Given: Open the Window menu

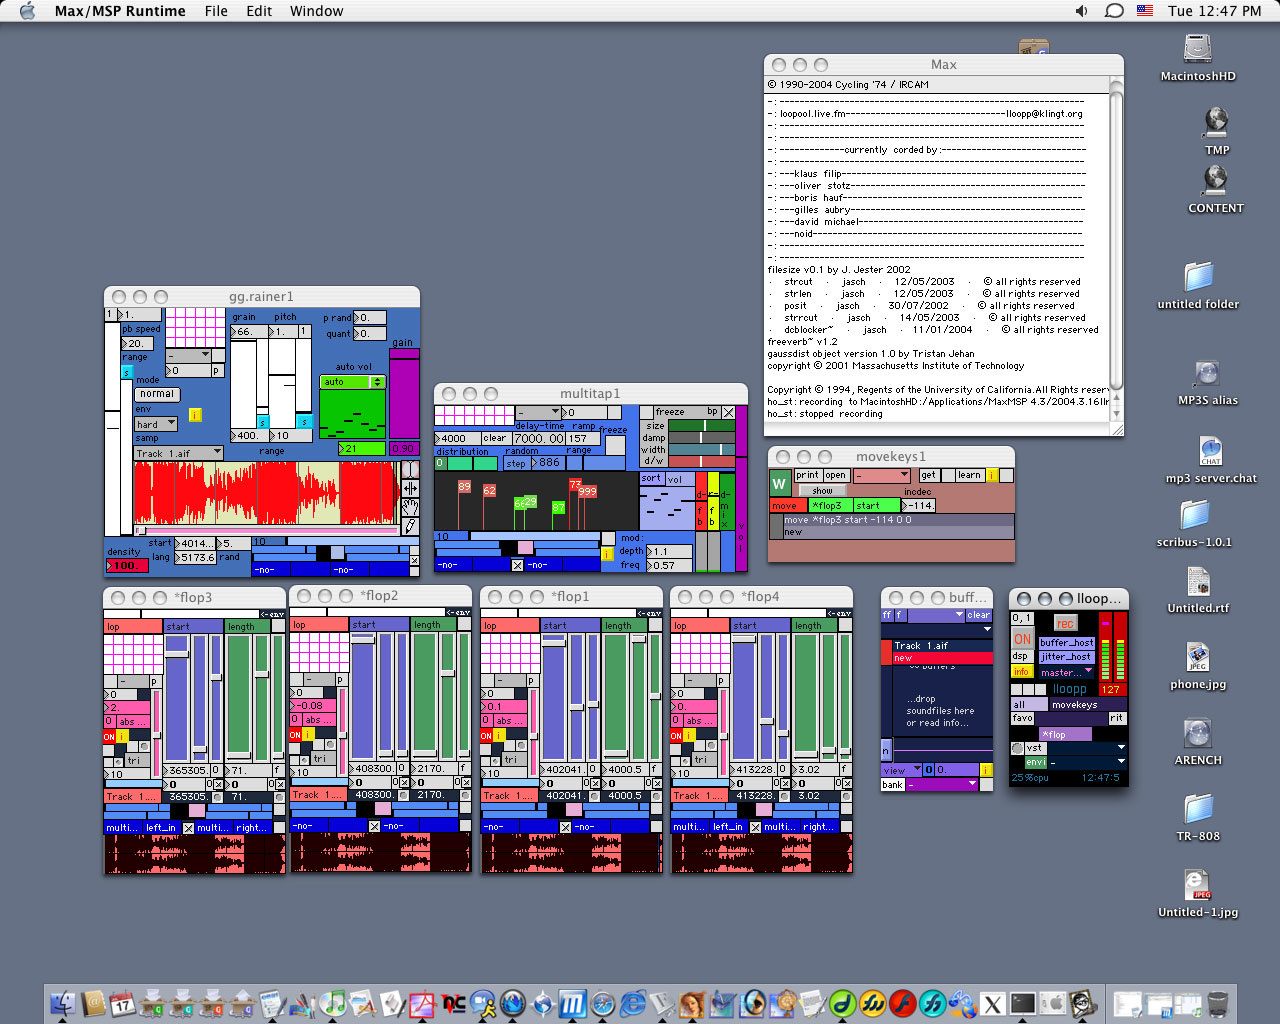Looking at the screenshot, I should (x=316, y=11).
